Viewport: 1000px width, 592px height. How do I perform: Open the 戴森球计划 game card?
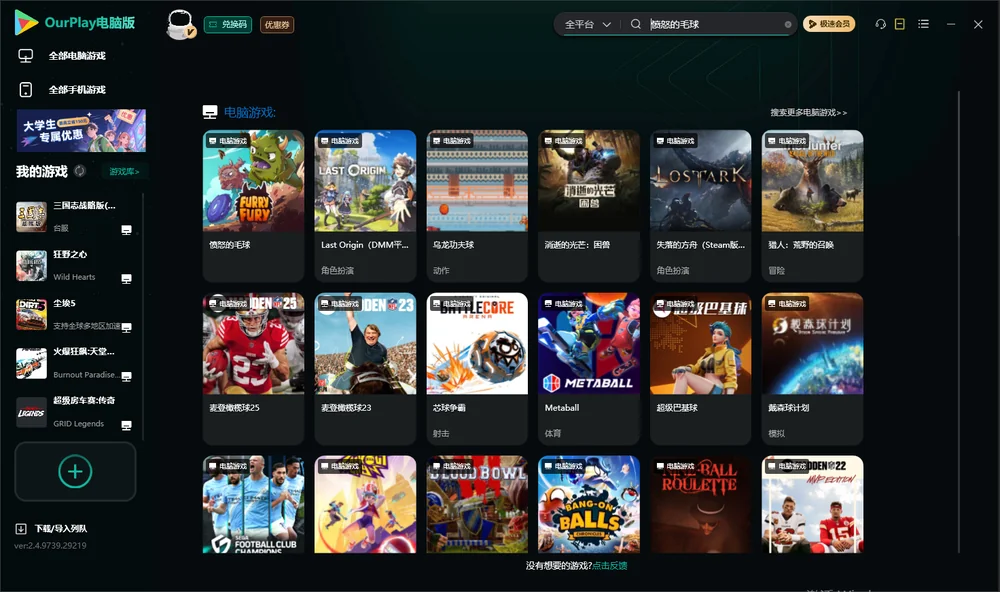point(812,368)
